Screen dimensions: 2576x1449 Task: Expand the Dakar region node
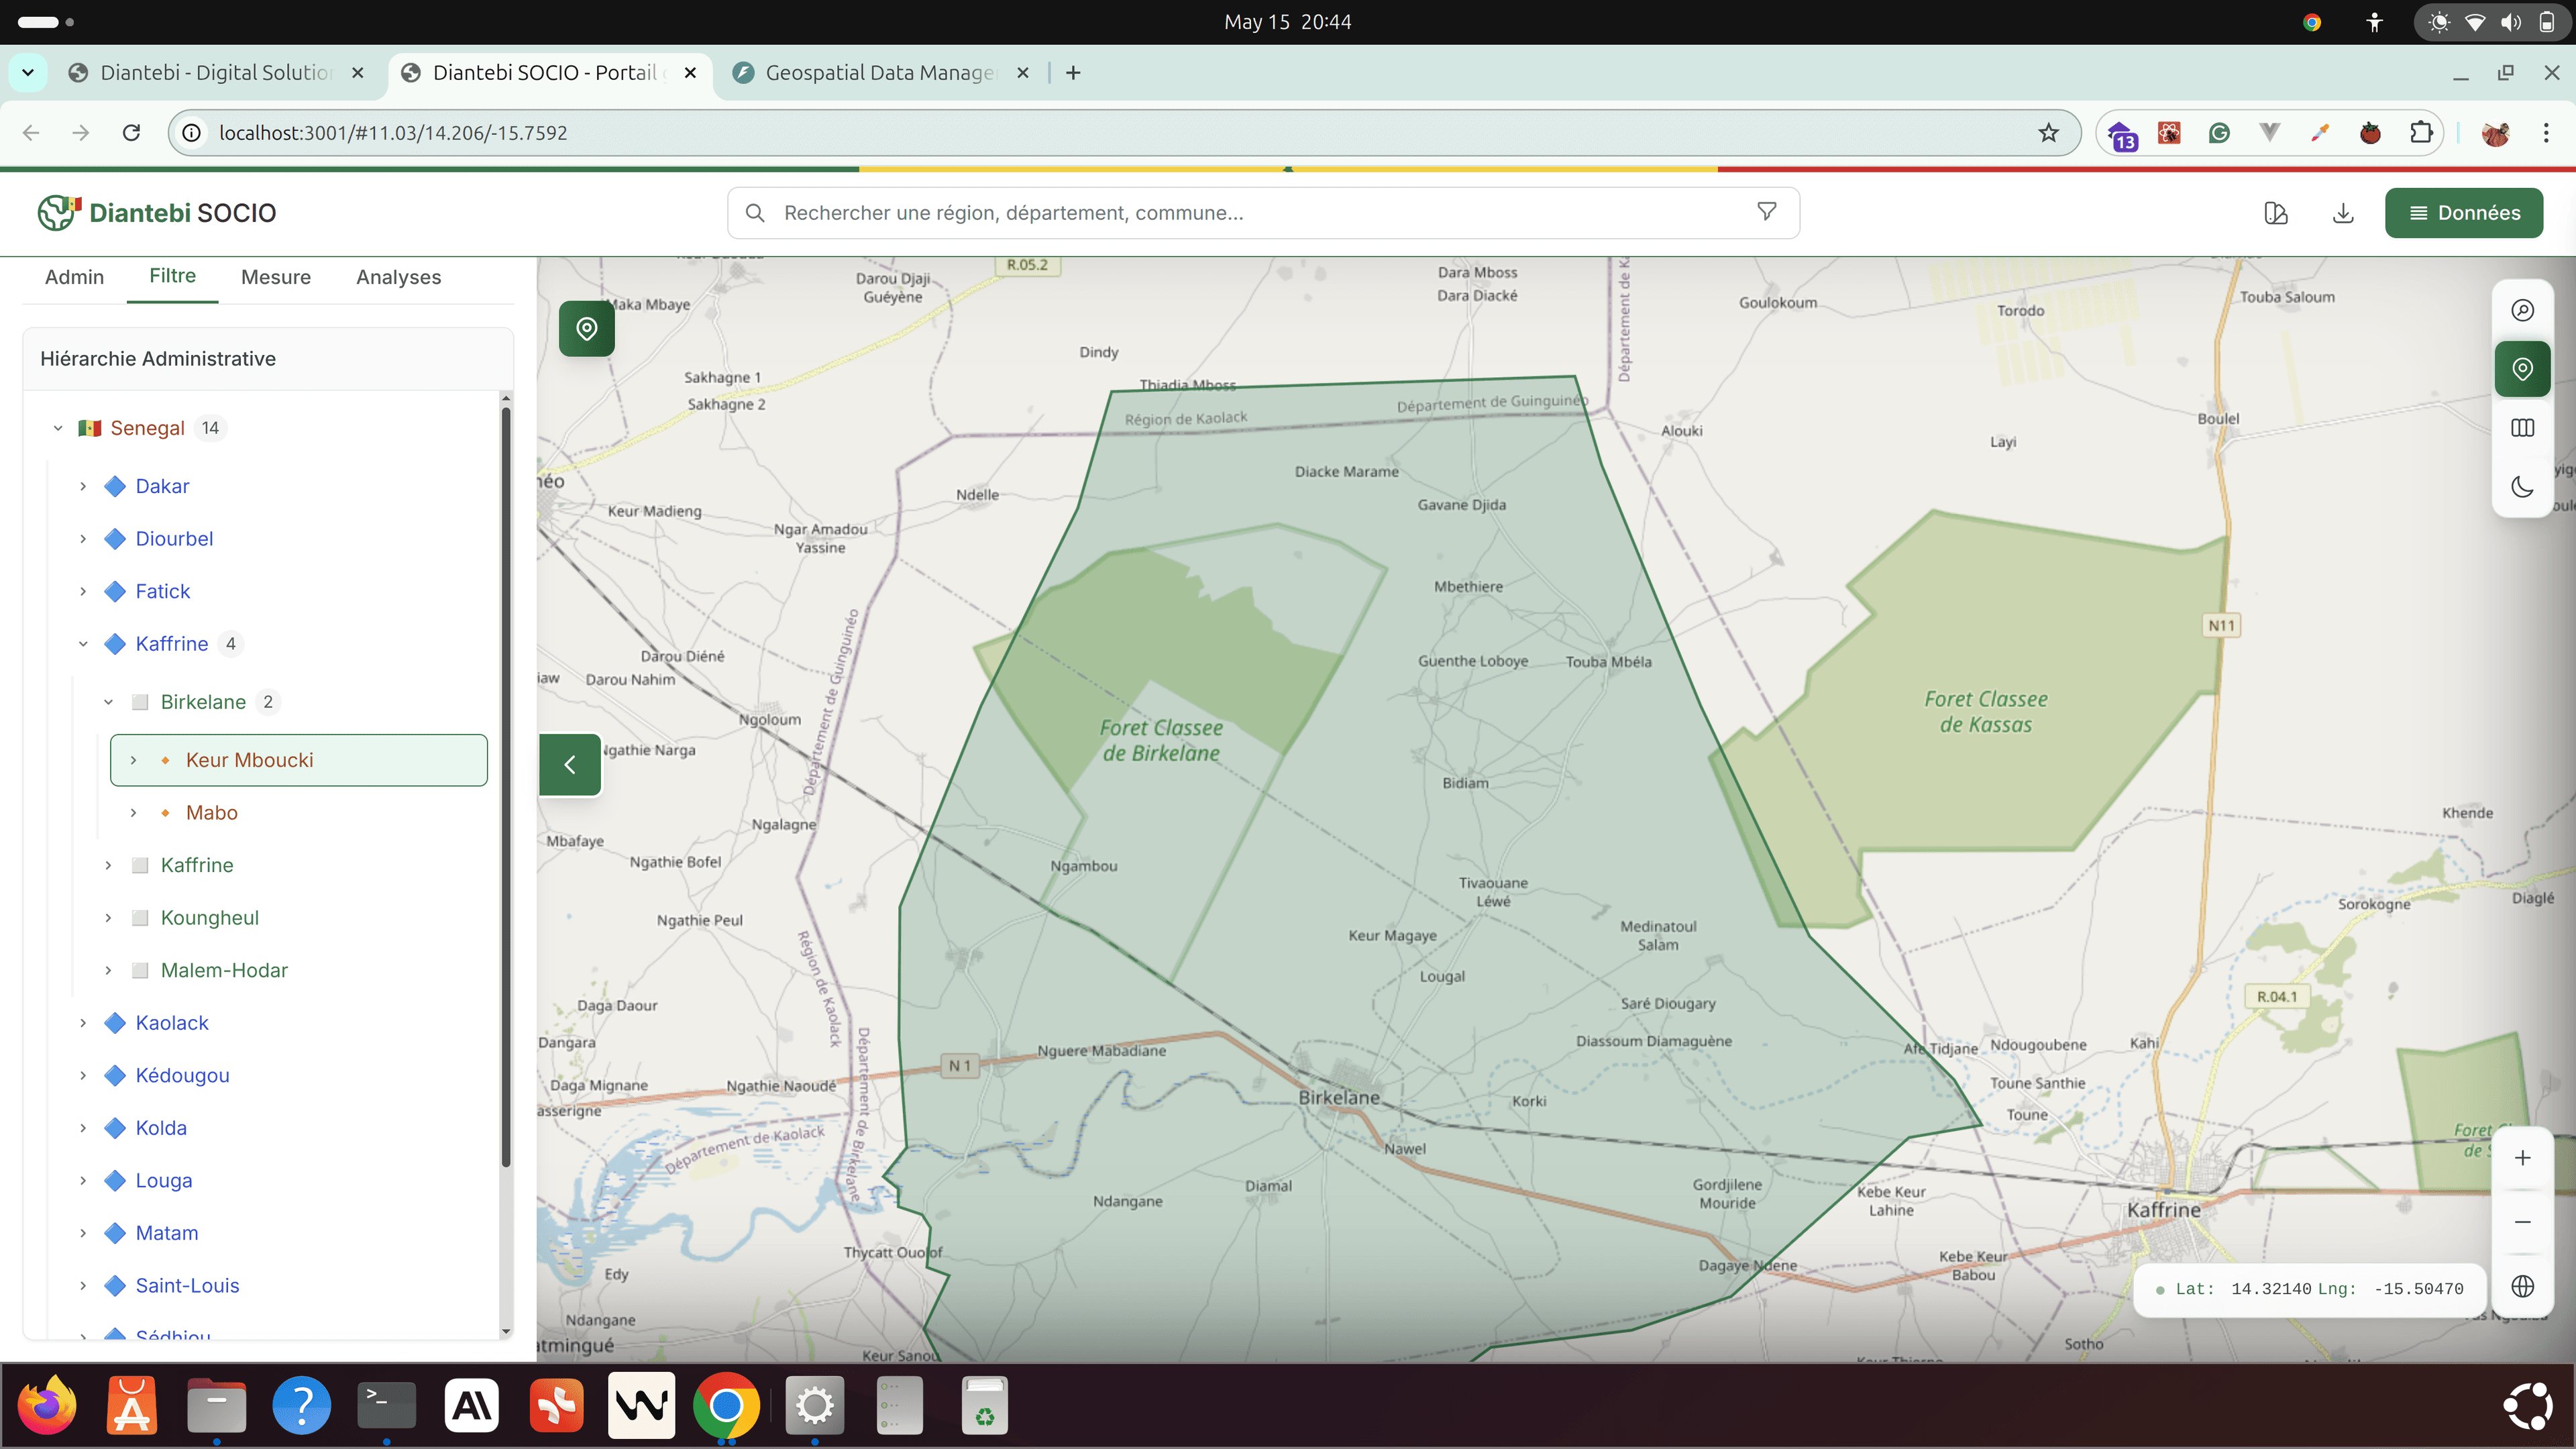(83, 486)
